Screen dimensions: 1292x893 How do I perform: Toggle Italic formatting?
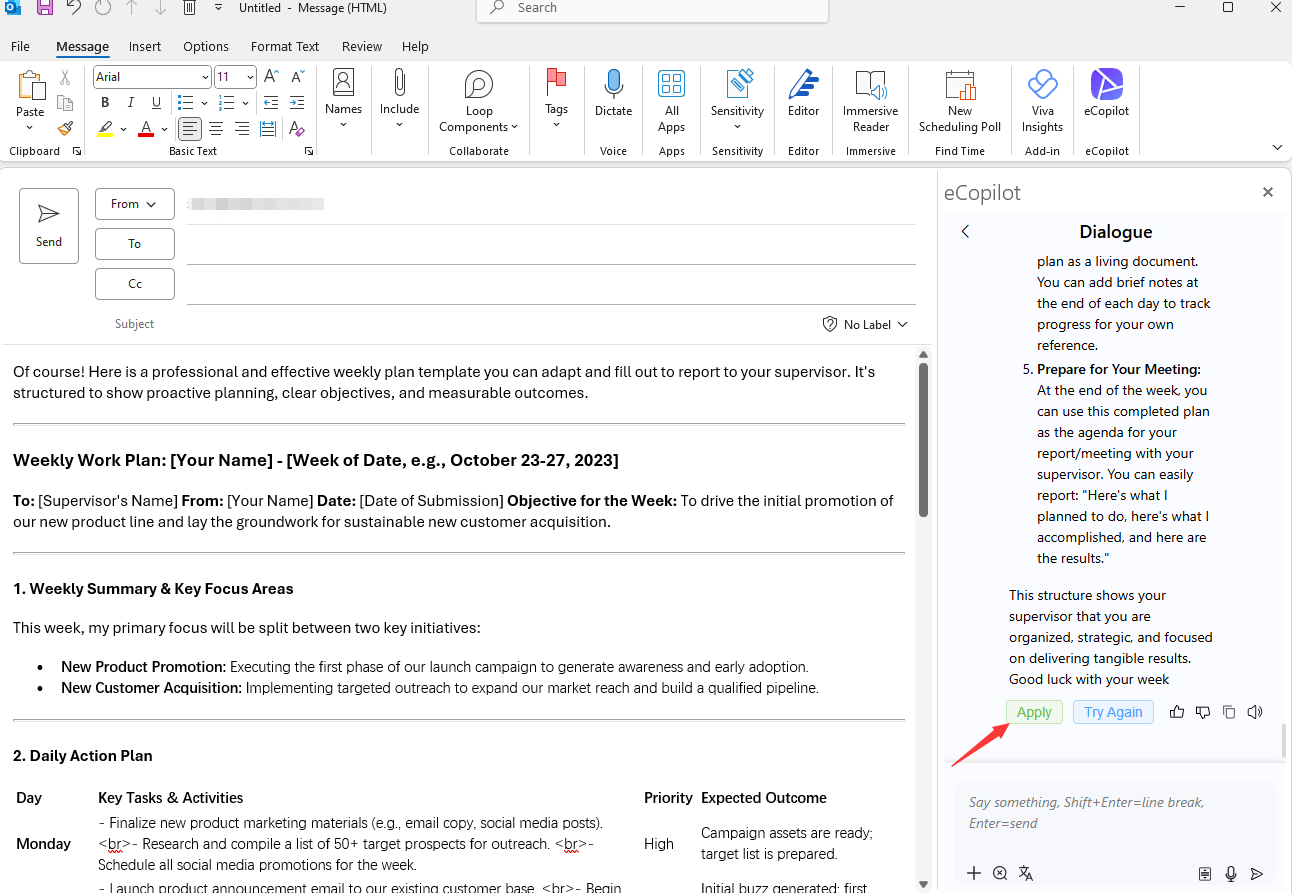131,103
